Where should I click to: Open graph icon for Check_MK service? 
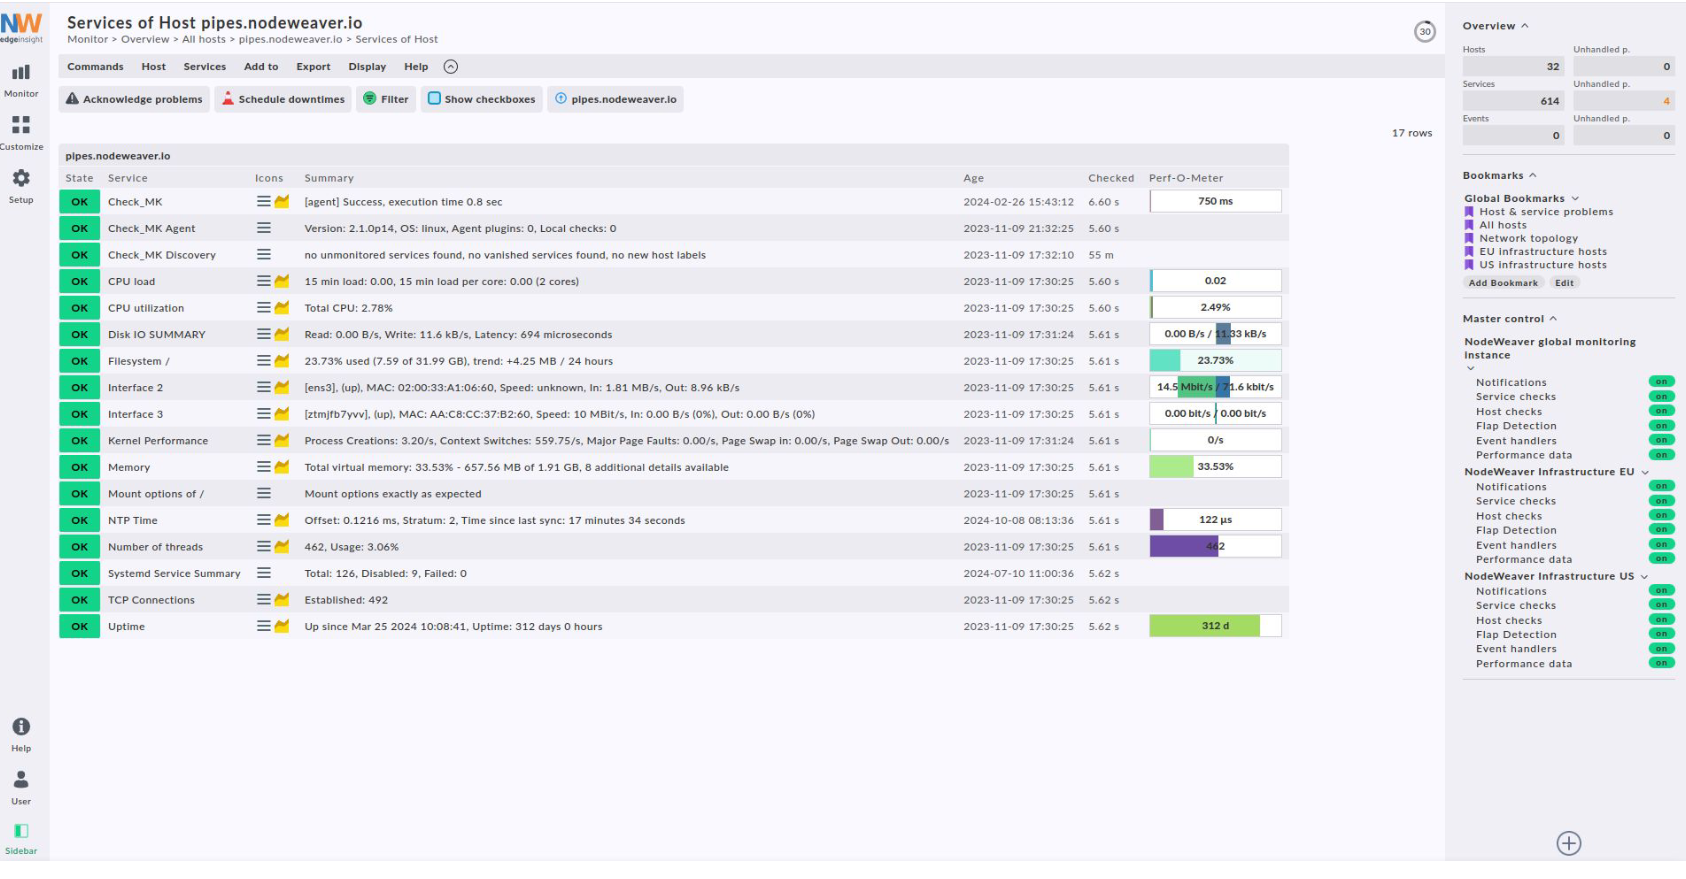click(x=282, y=201)
